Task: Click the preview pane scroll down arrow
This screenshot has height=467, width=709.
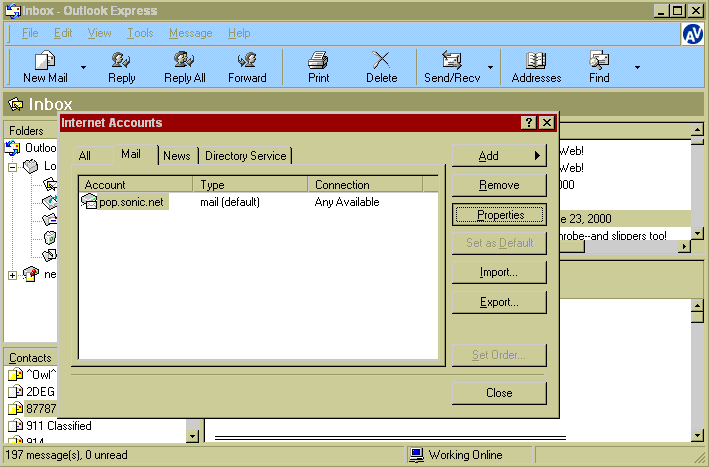Action: (697, 435)
